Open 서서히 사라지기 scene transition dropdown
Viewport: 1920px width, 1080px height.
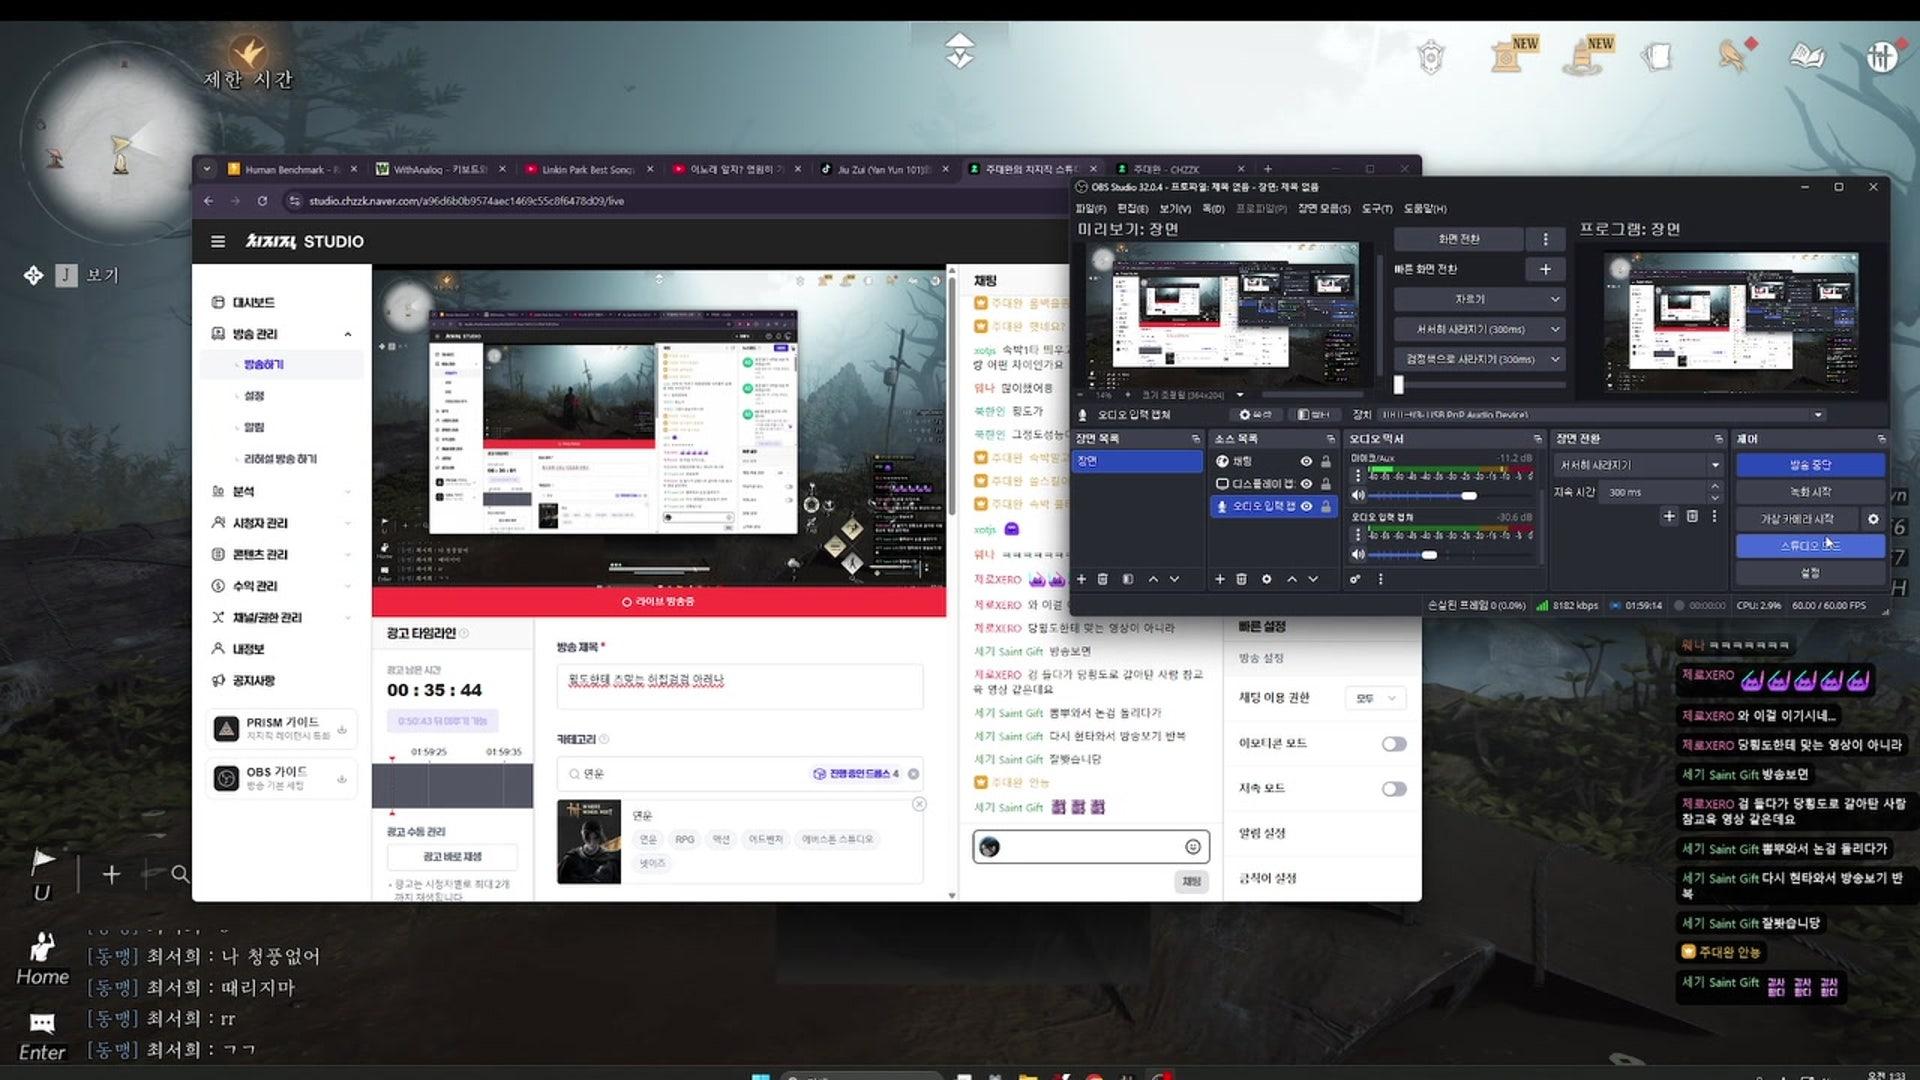[x=1638, y=465]
